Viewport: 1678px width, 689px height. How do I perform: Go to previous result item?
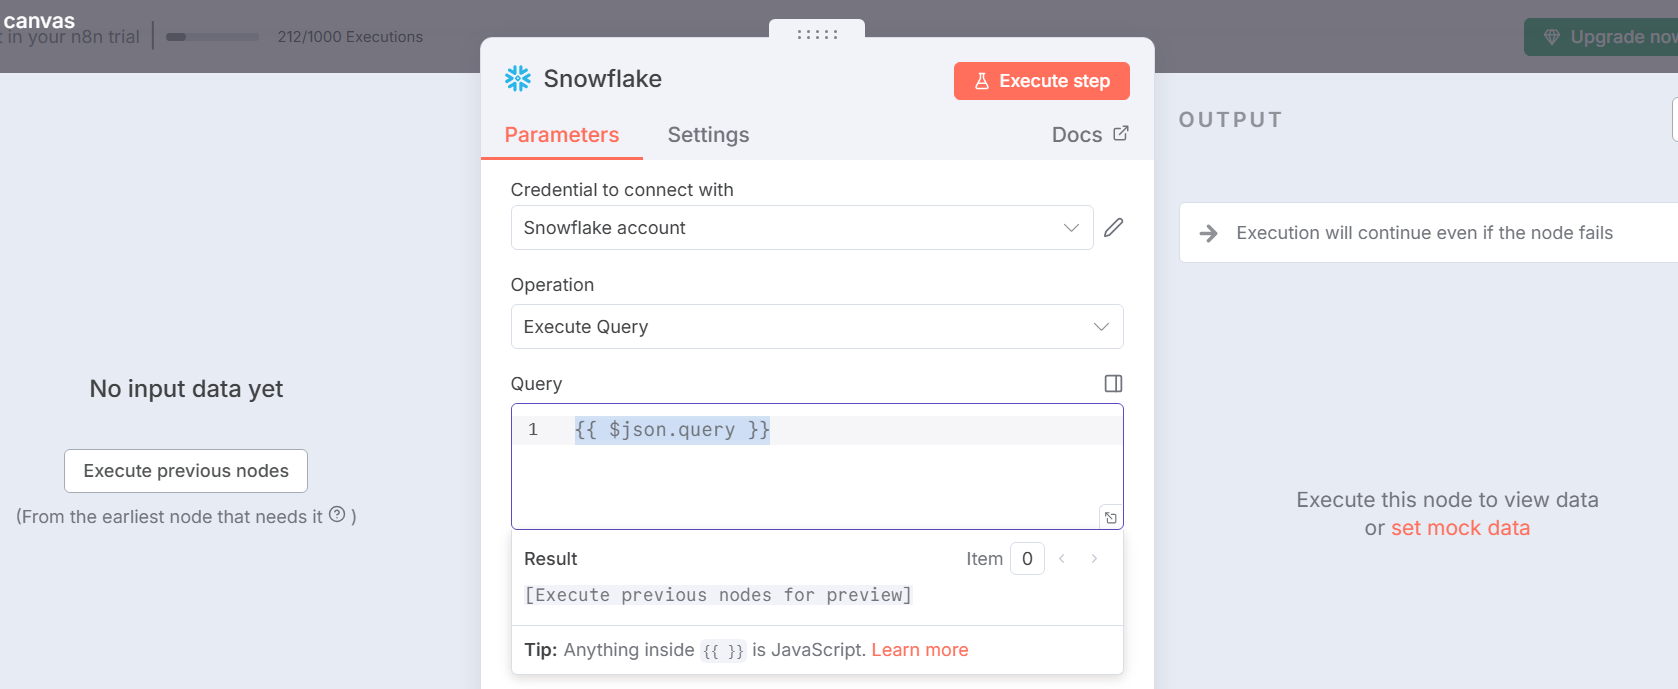[x=1062, y=559]
